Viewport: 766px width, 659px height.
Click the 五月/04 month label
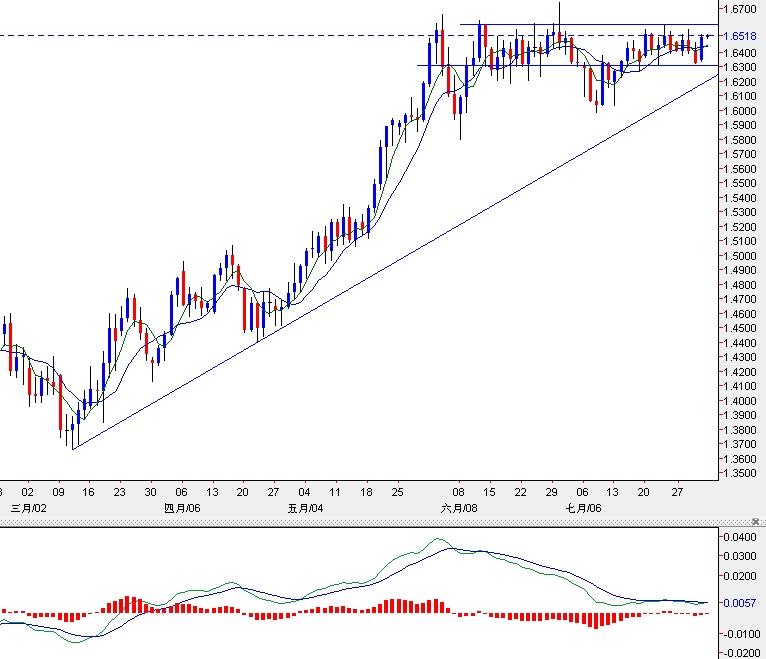[305, 509]
